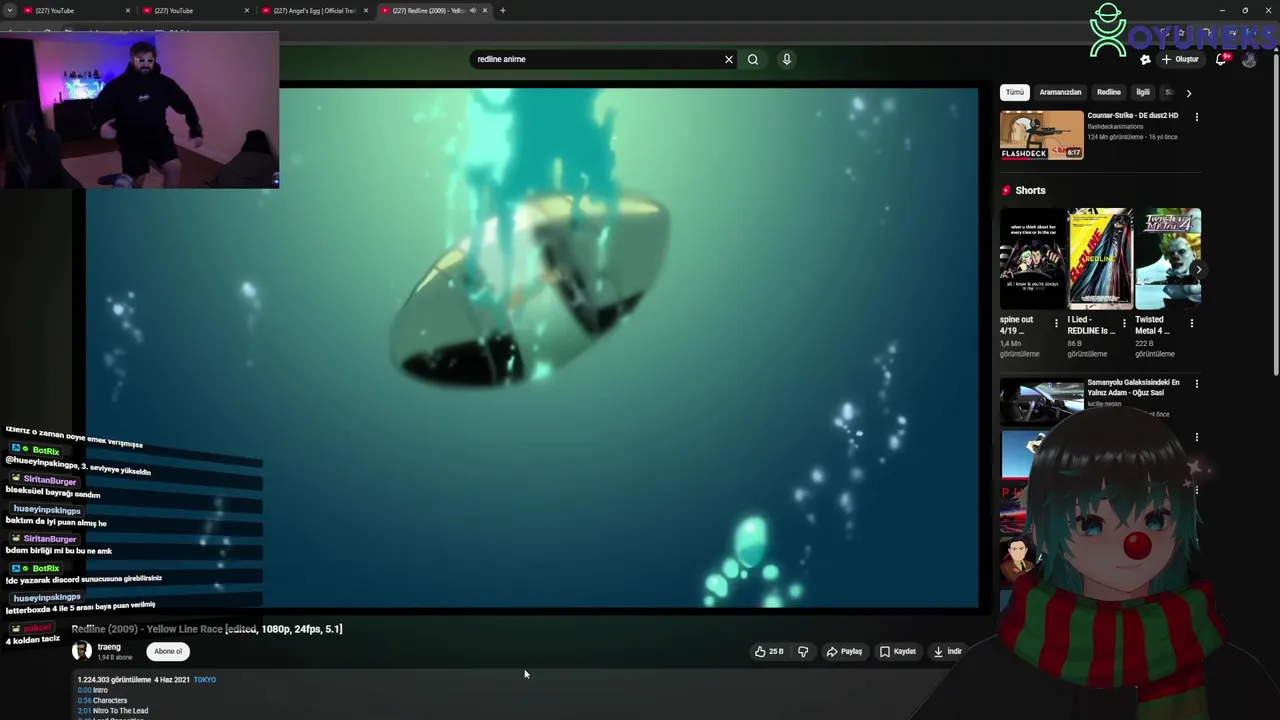
Task: Download the video with İndir button
Action: [x=947, y=652]
